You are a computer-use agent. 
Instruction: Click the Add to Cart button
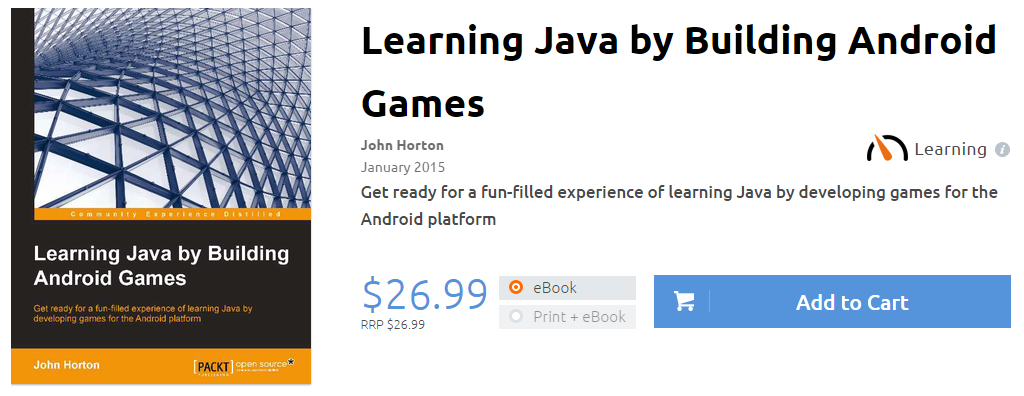[832, 301]
